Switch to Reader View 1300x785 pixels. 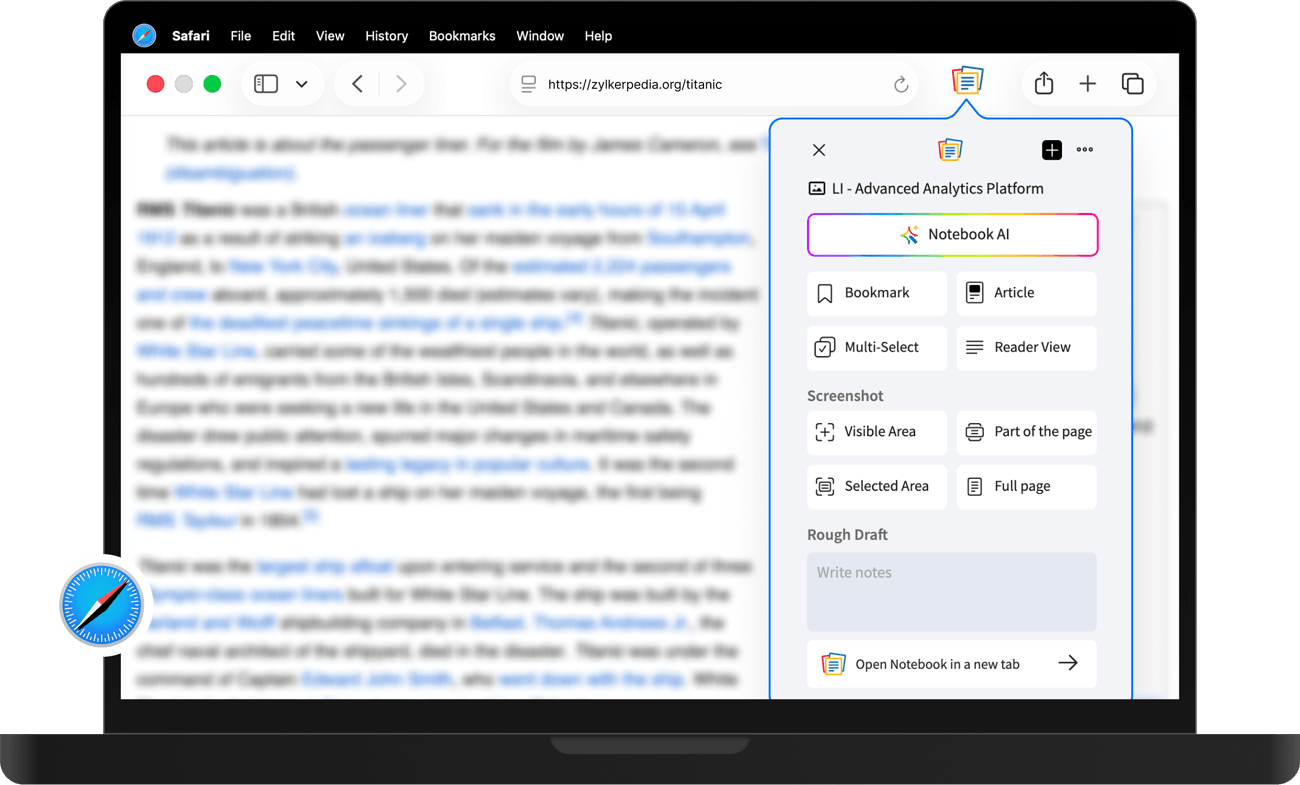point(1026,347)
